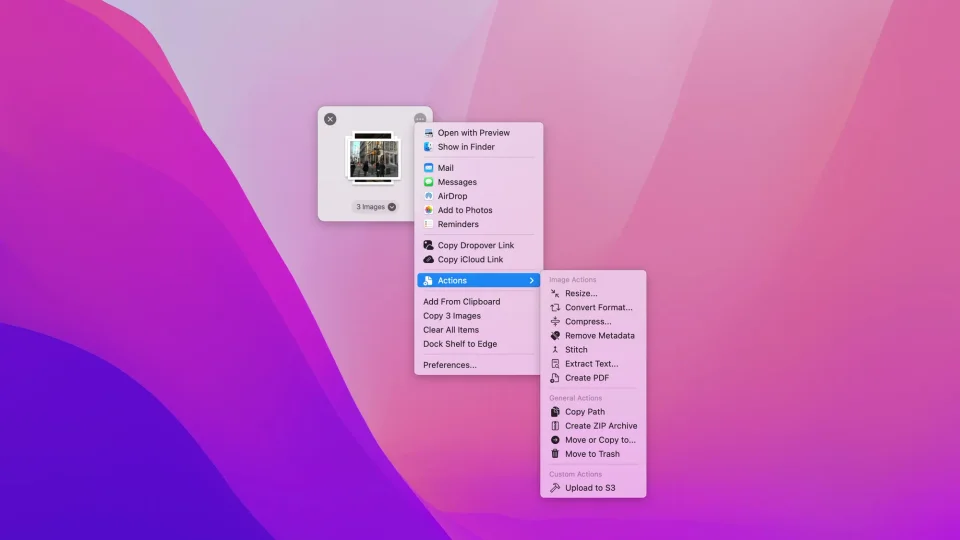Select Convert Format... action
Viewport: 960px width, 540px height.
(598, 307)
